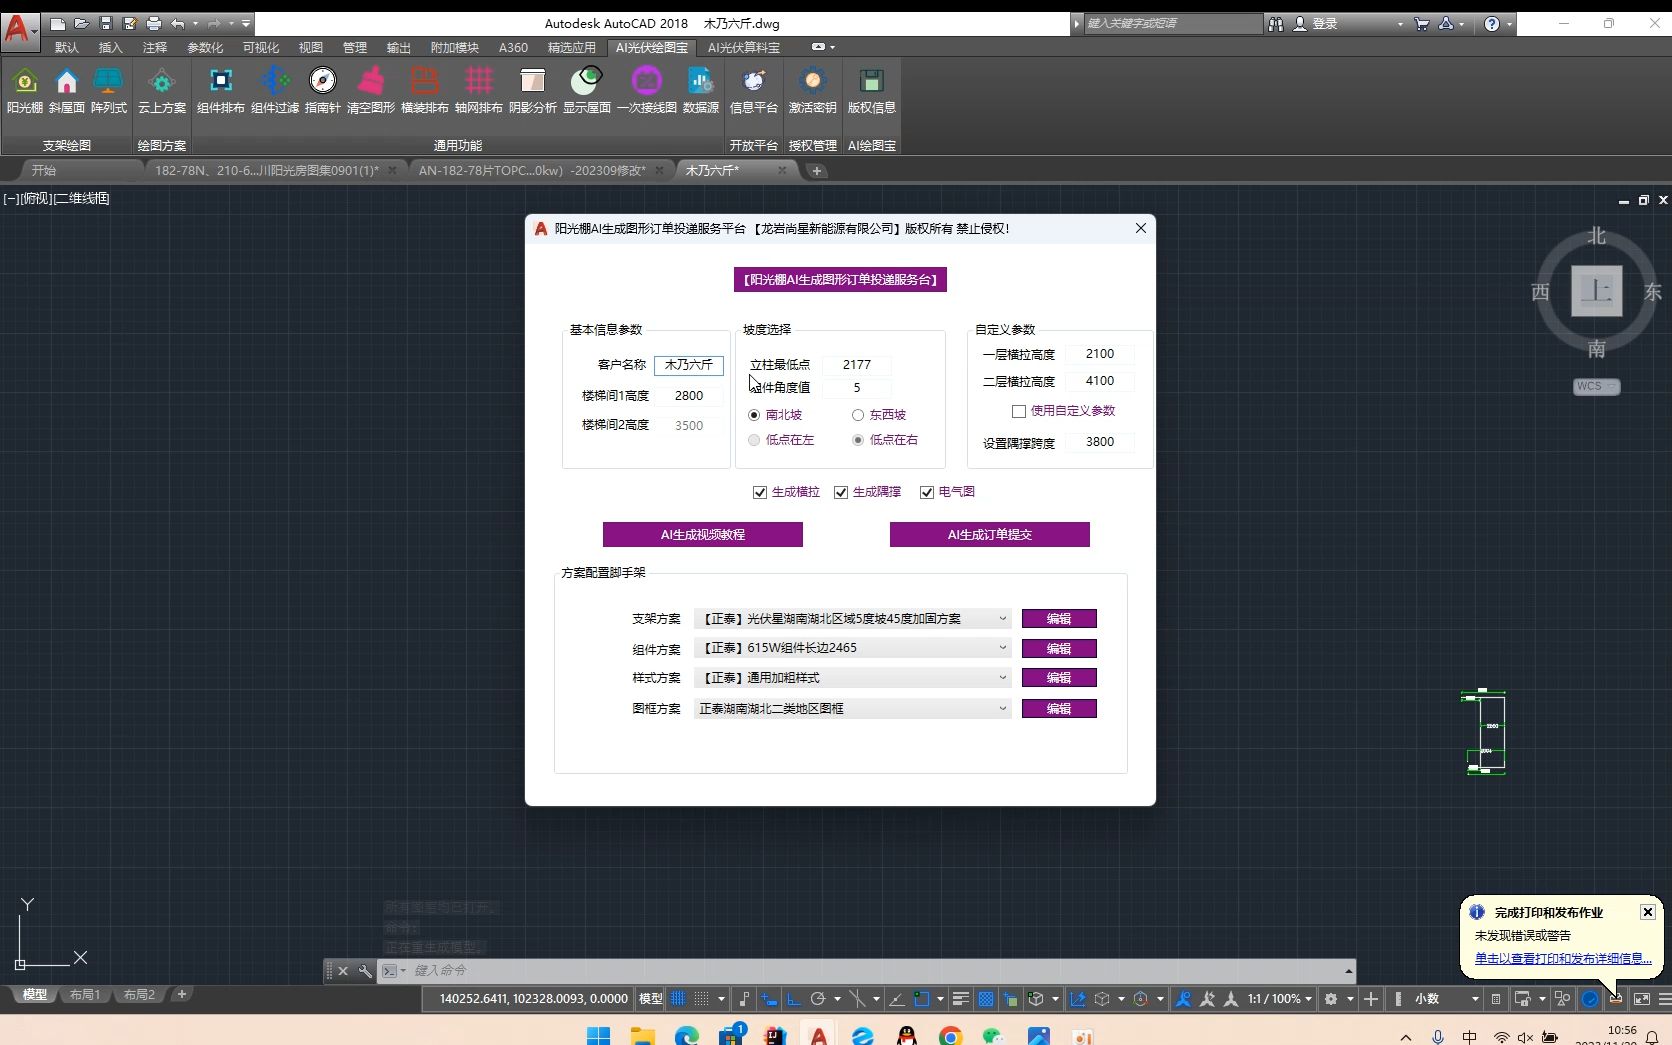The image size is (1672, 1045).
Task: Expand the 样式方案 dropdown
Action: click(x=853, y=678)
